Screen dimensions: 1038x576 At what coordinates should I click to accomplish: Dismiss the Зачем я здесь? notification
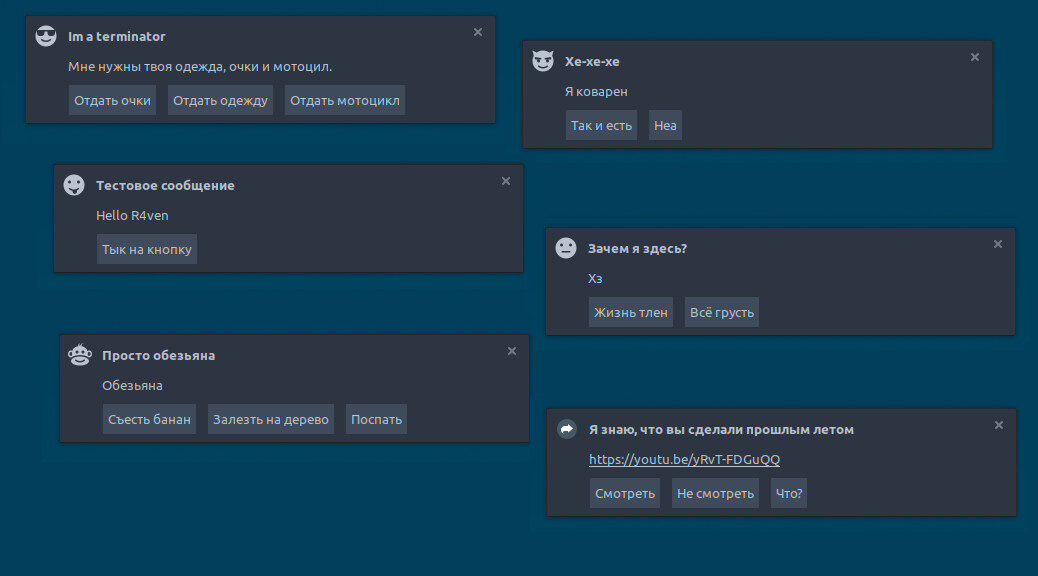998,244
